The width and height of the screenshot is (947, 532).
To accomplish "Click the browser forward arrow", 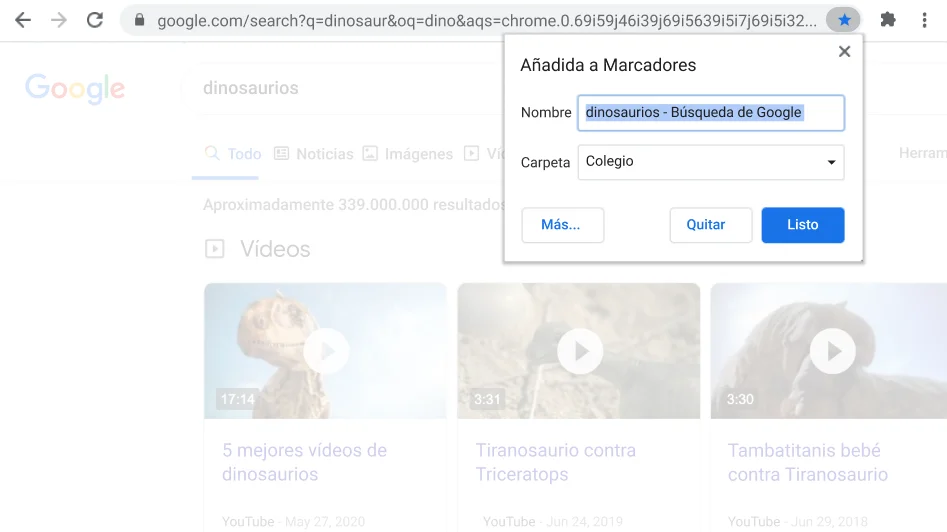I will point(59,20).
